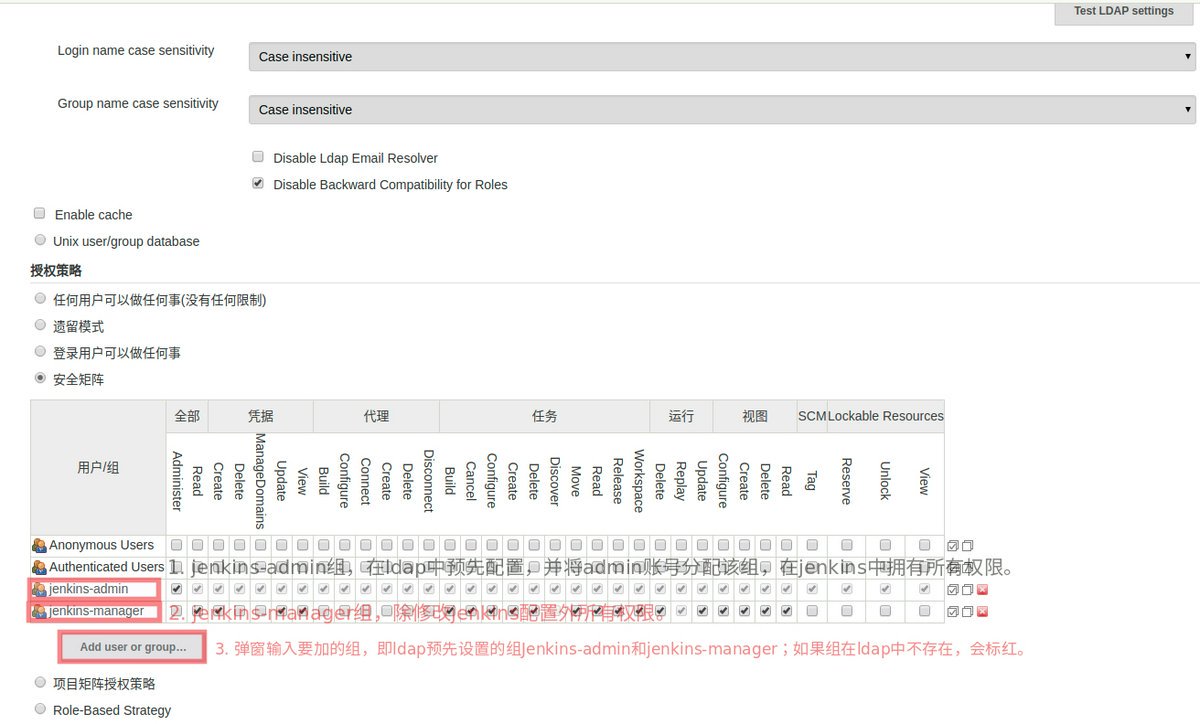Screen dimensions: 1200x724
Task: Check SCM Tag for jenkins-manager
Action: point(812,611)
